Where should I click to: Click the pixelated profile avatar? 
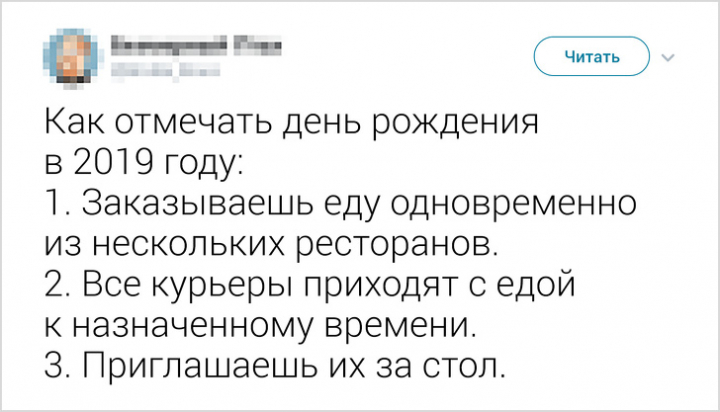click(x=70, y=57)
